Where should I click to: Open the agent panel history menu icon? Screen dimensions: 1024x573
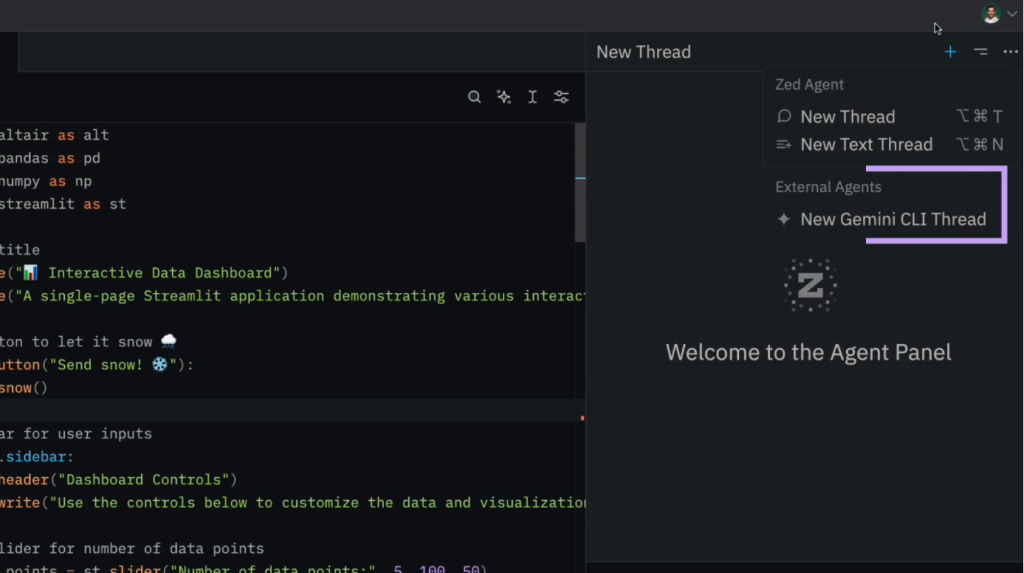[x=981, y=52]
